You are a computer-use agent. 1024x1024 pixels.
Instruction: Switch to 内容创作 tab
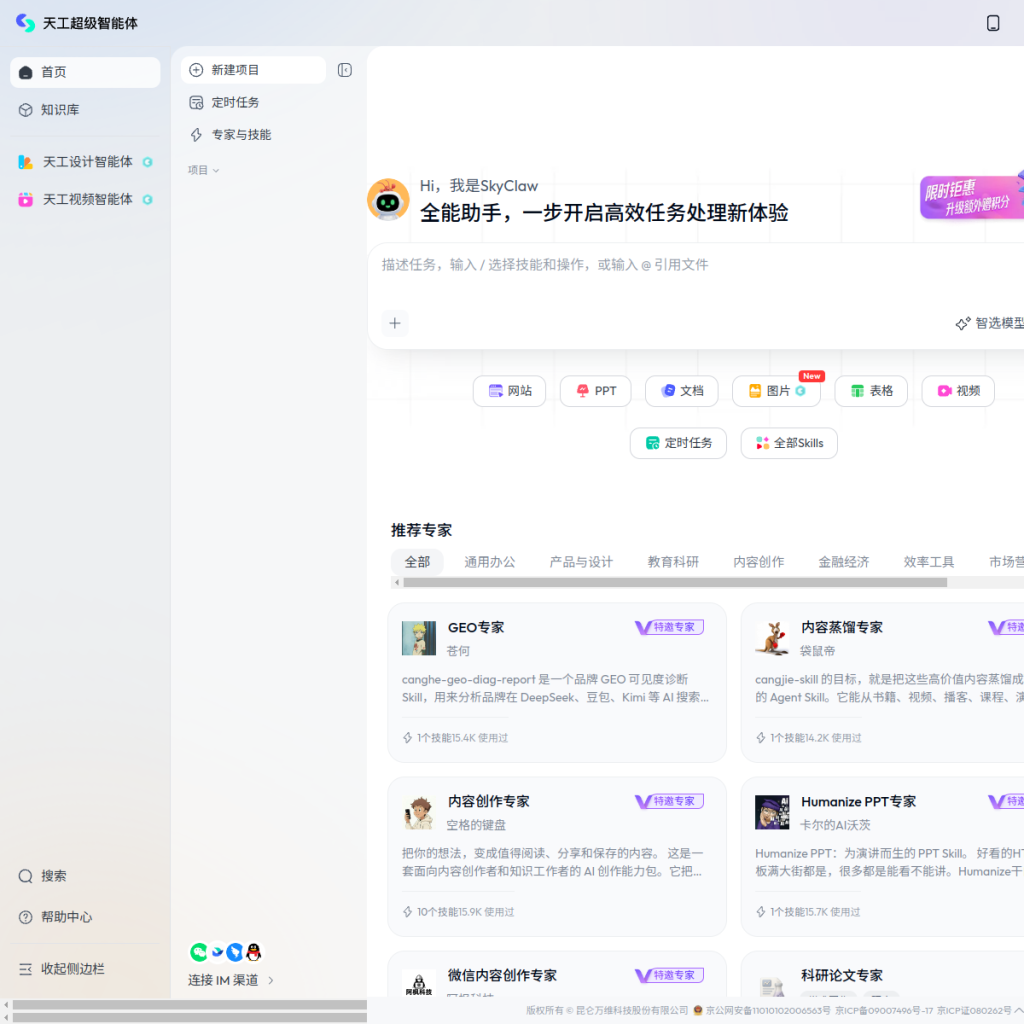click(758, 562)
